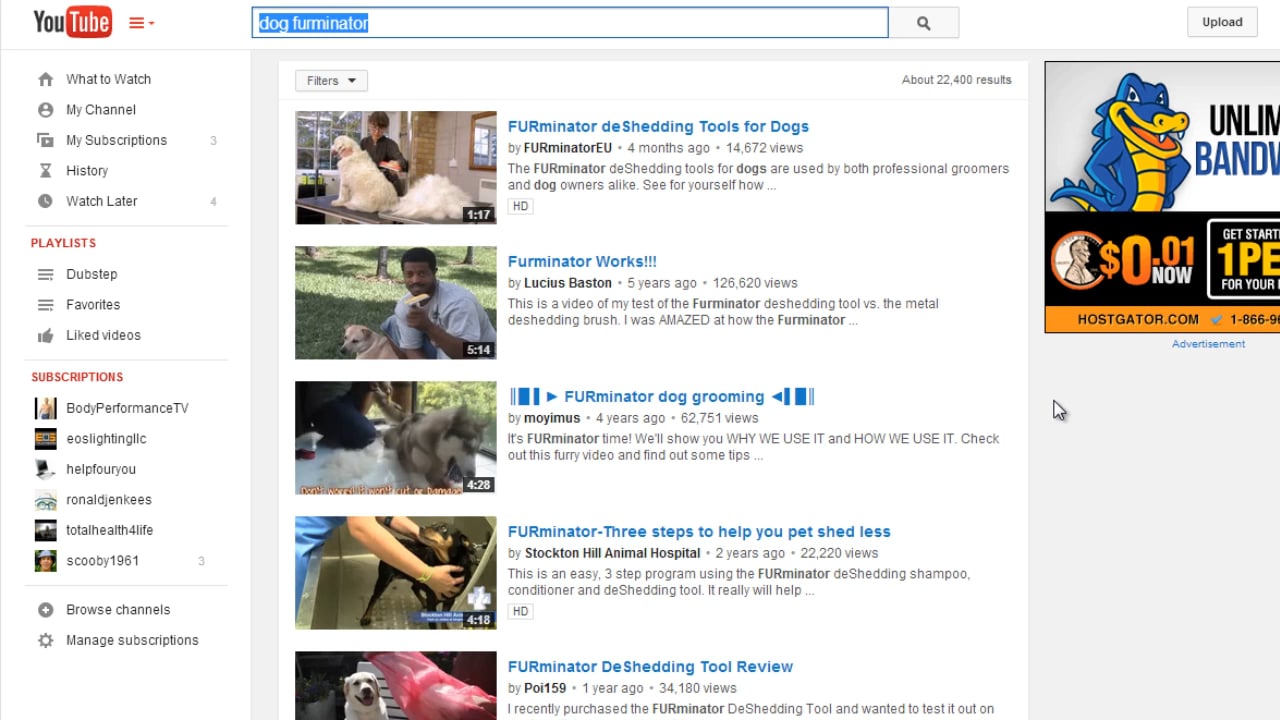The image size is (1280, 720).
Task: Open Watch Later clock icon
Action: pos(101,201)
